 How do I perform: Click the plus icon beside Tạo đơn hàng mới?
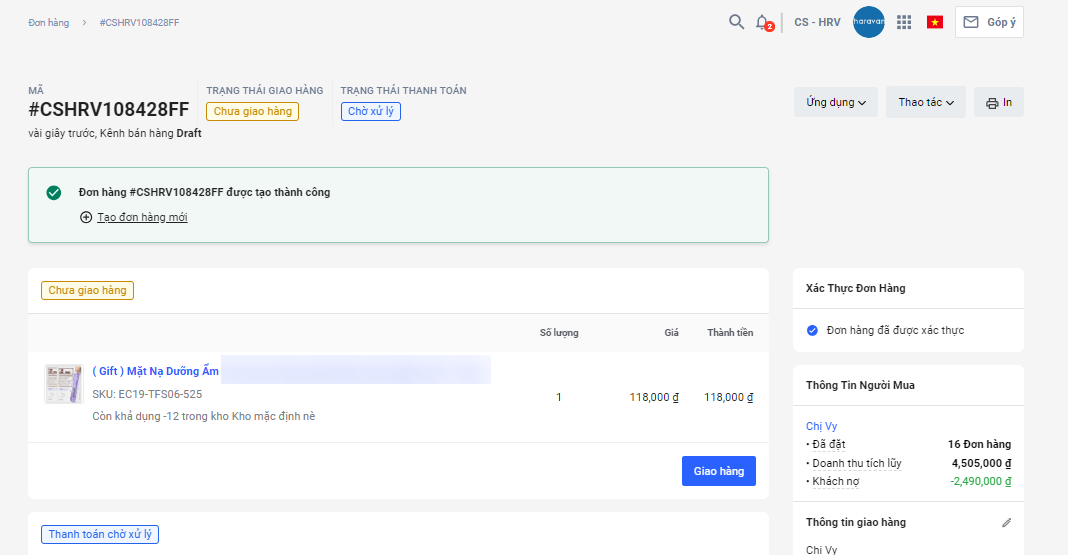tap(86, 217)
